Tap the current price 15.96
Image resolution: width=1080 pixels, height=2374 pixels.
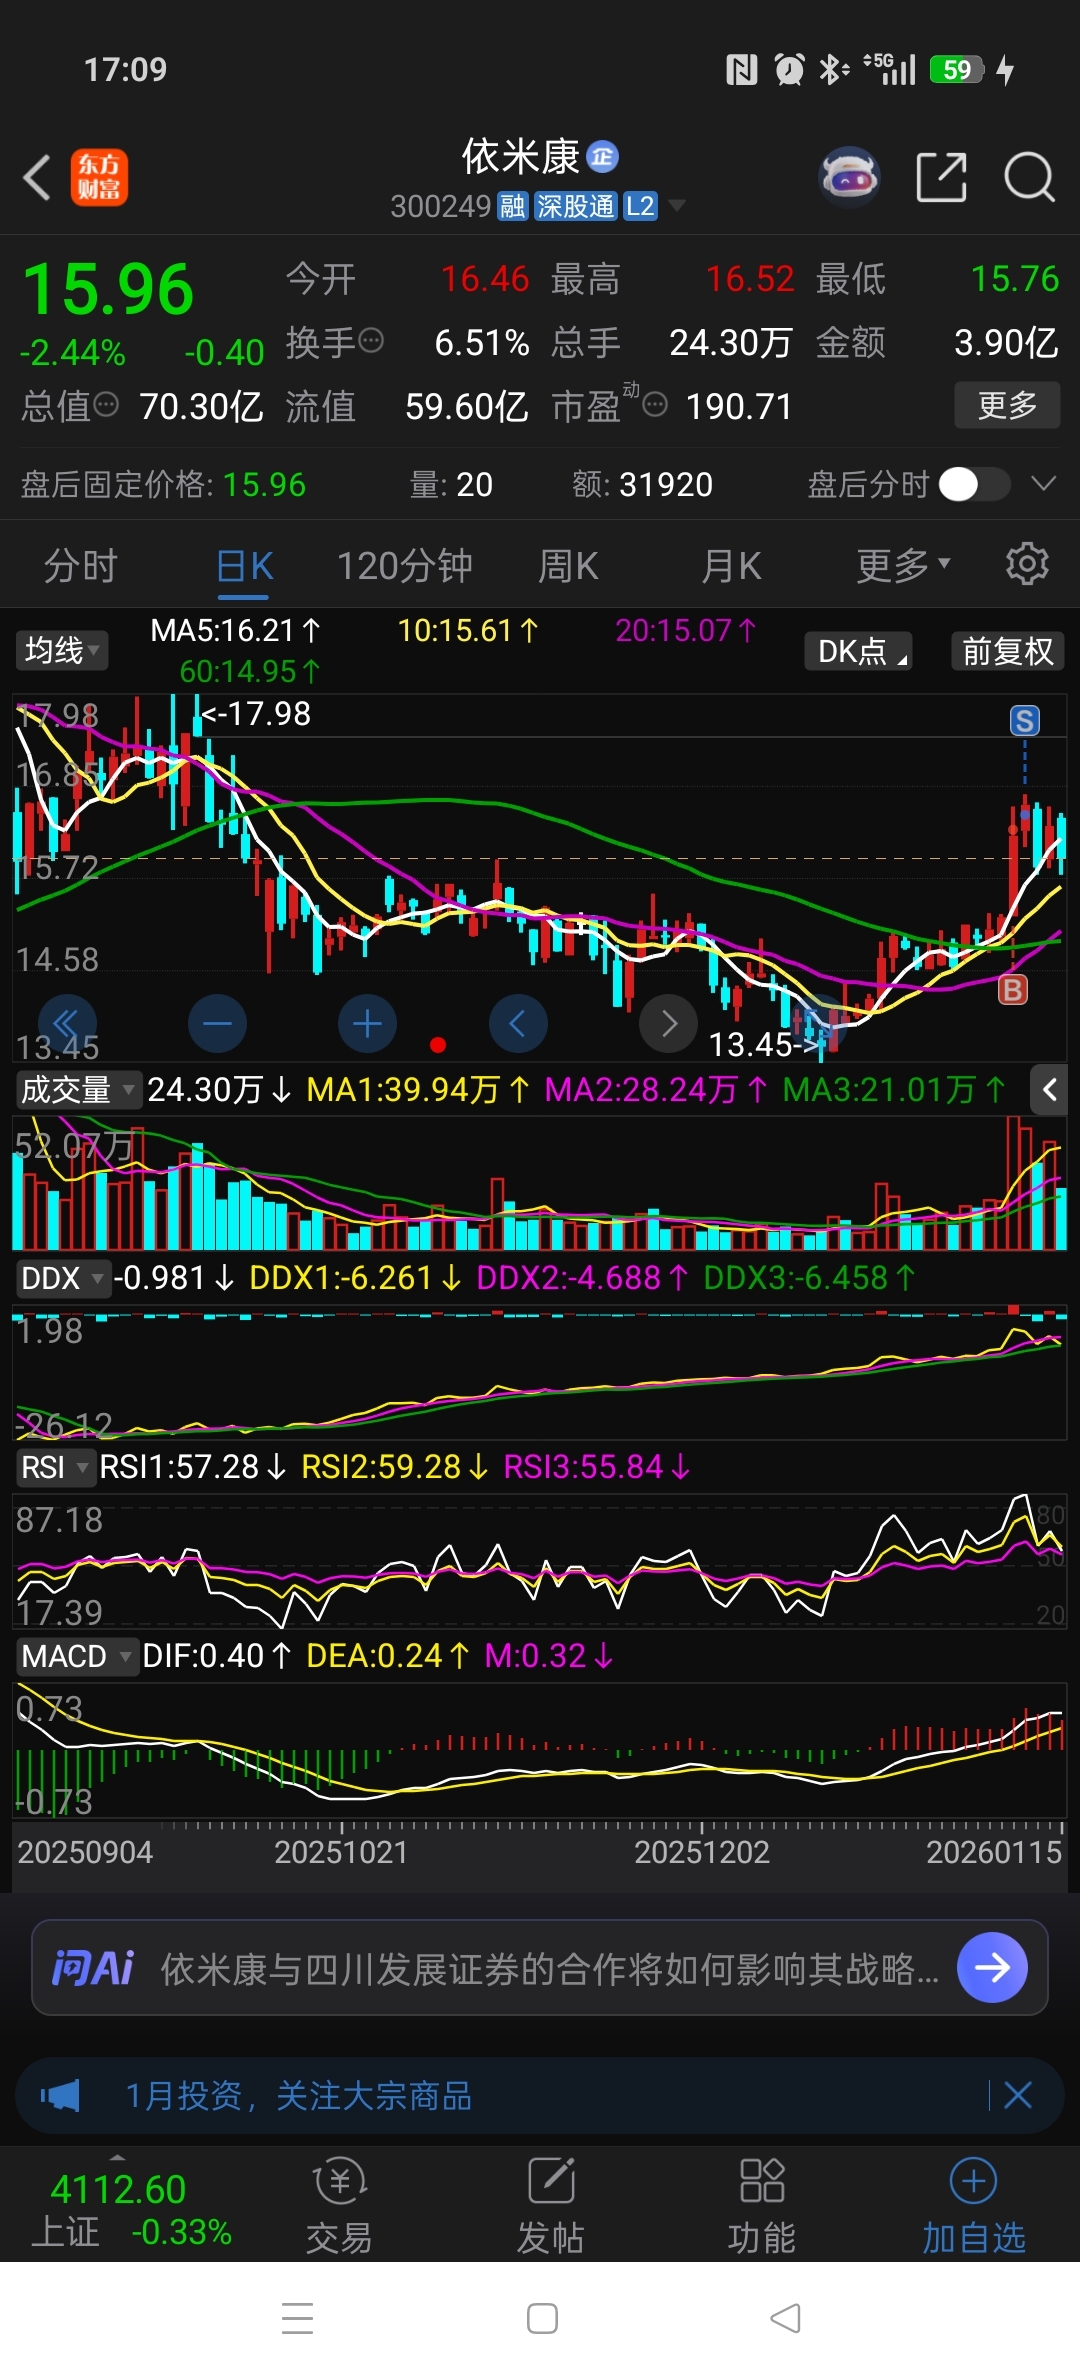108,290
